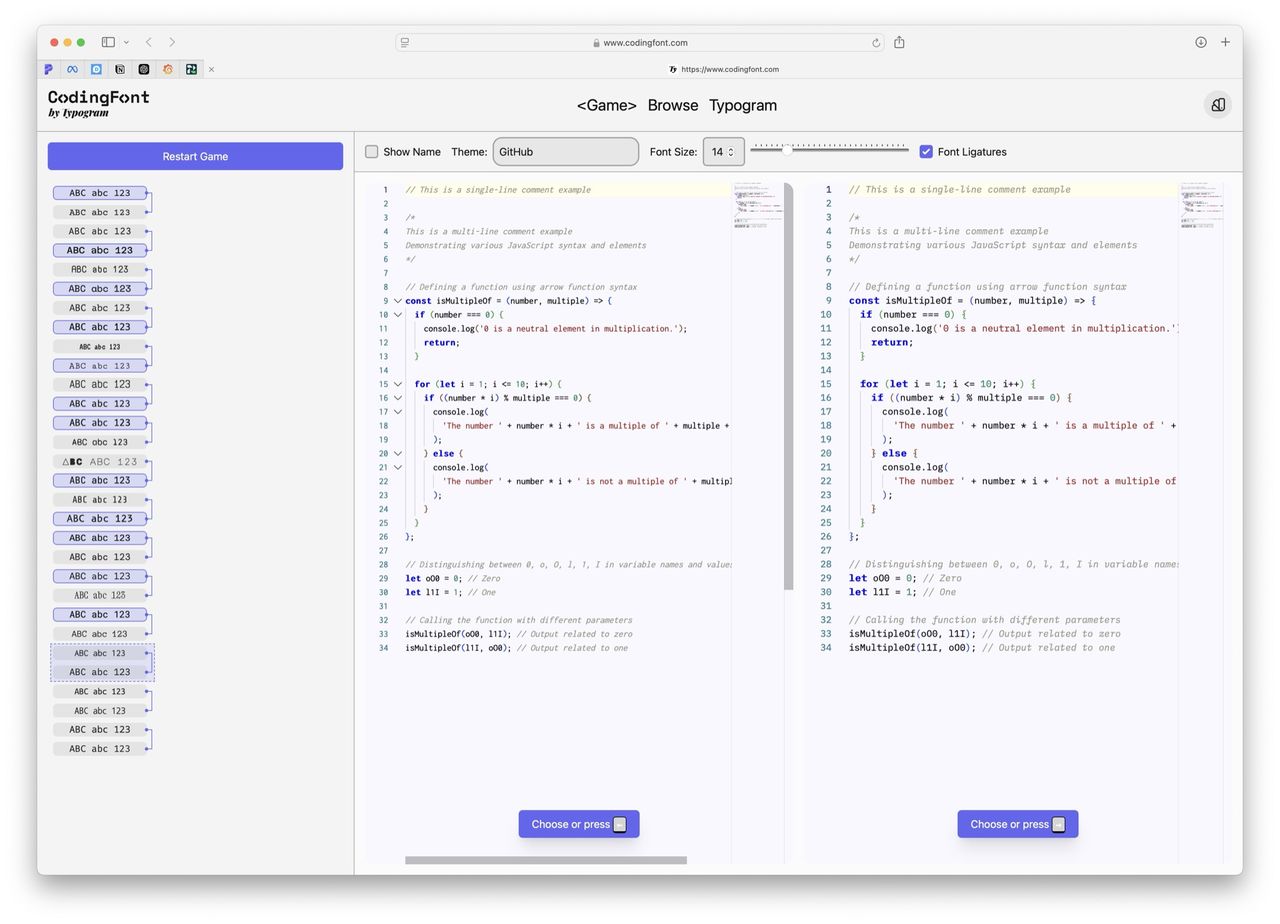Image resolution: width=1280 pixels, height=924 pixels.
Task: Enable the Show Name checkbox
Action: click(371, 152)
